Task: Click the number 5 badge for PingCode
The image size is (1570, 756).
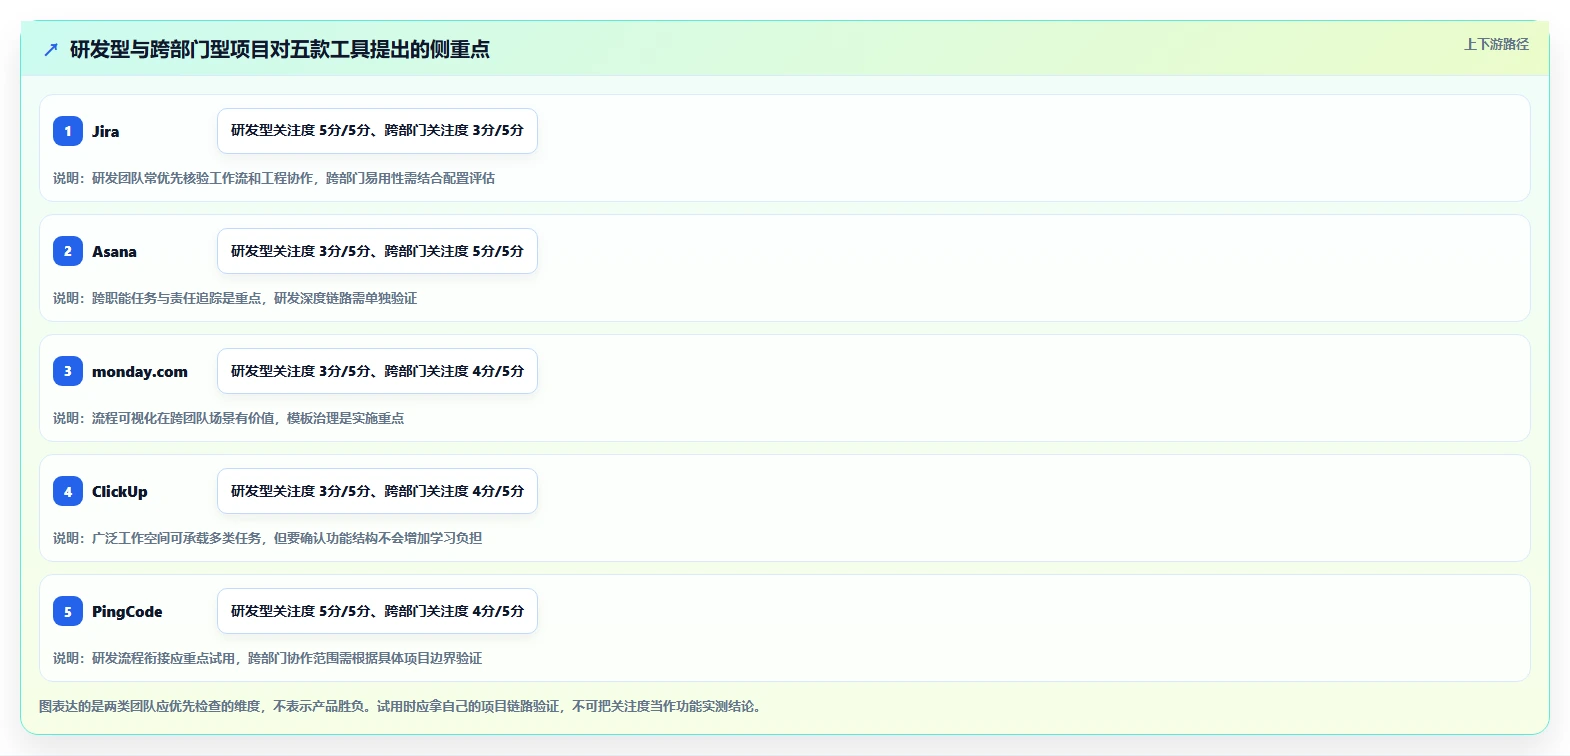Action: [68, 611]
